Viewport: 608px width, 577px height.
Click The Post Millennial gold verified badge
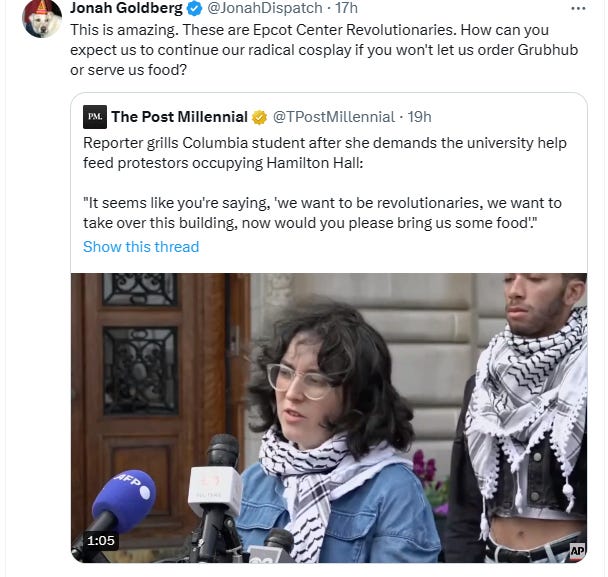pyautogui.click(x=259, y=117)
